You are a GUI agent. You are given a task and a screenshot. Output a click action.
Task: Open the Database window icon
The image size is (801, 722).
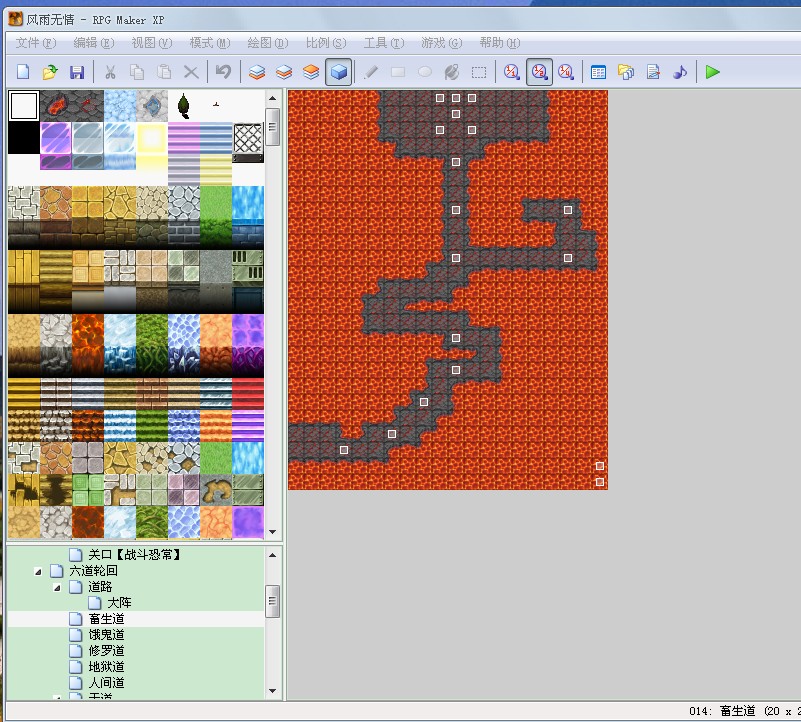coord(598,72)
